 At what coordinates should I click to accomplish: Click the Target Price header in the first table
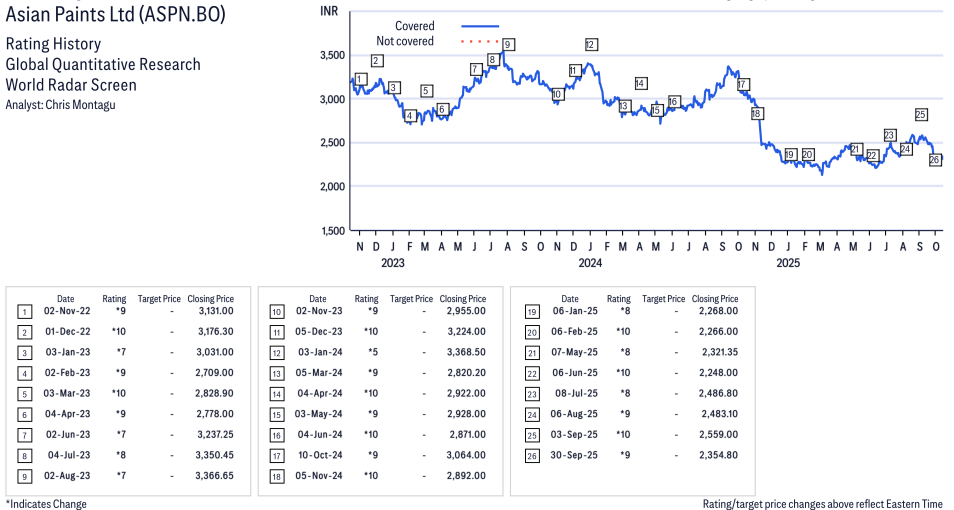tap(159, 298)
